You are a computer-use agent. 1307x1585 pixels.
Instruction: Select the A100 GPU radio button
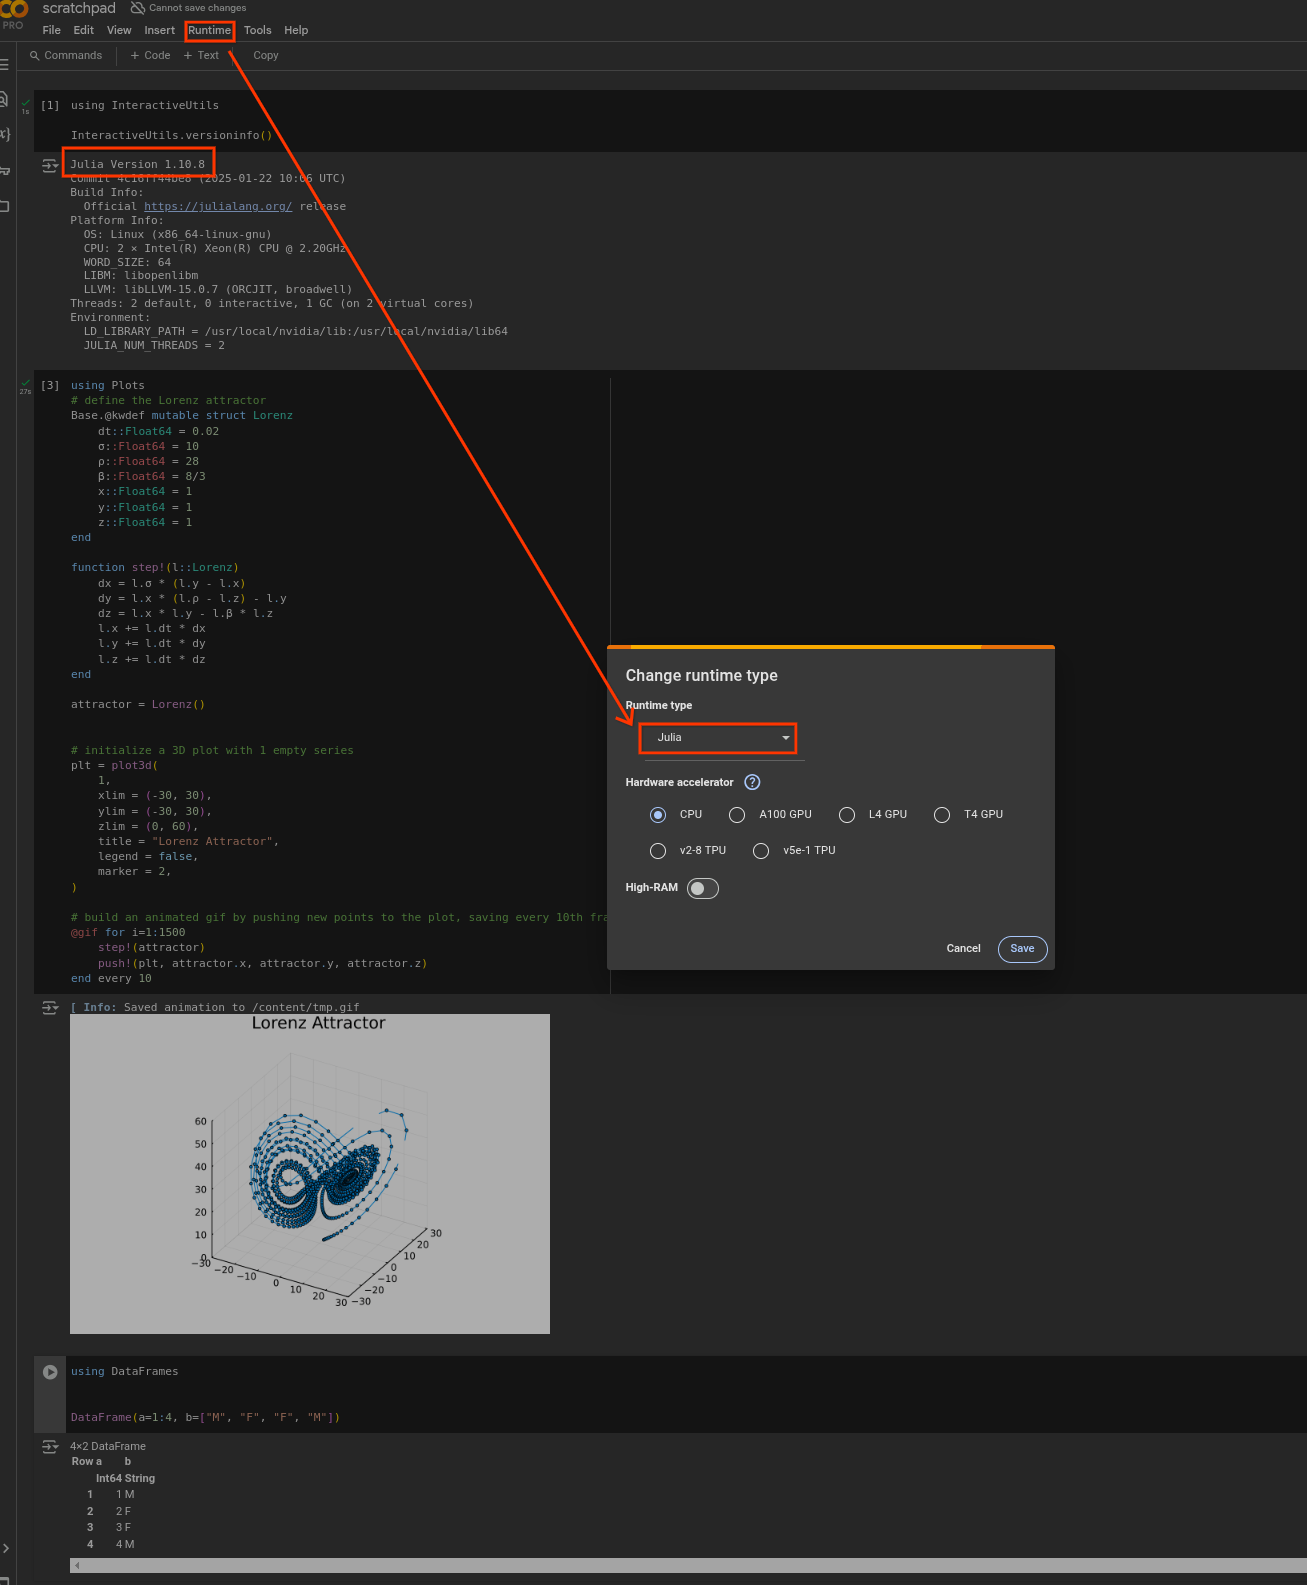(737, 815)
